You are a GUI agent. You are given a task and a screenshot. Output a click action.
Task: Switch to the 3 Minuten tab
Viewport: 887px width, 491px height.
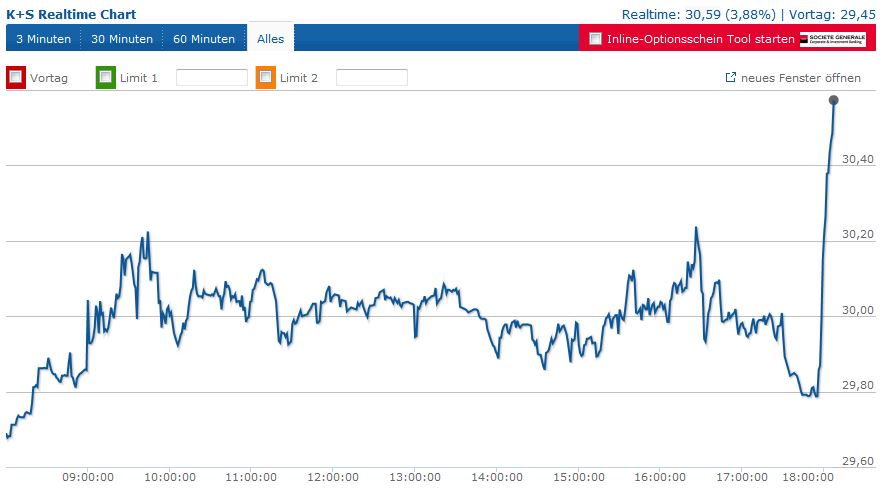click(43, 39)
